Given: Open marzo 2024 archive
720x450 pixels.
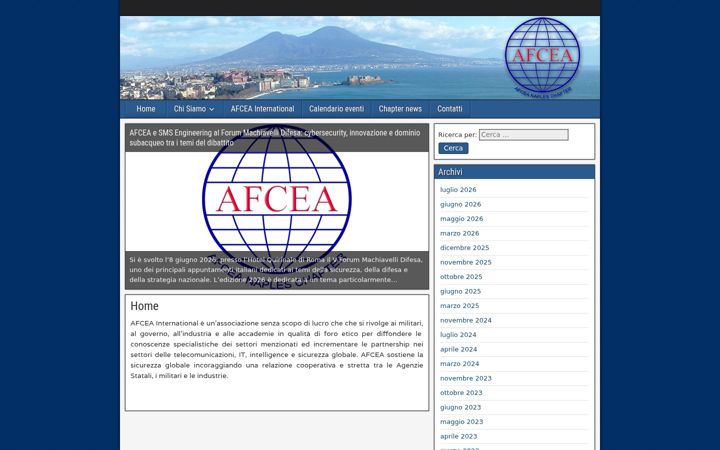Looking at the screenshot, I should click(x=460, y=364).
